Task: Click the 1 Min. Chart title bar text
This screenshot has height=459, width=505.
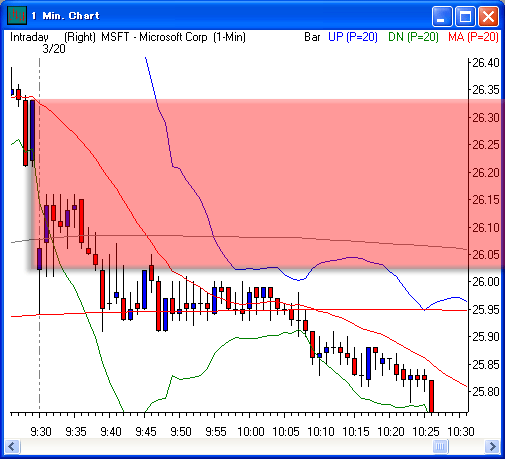Action: (65, 16)
